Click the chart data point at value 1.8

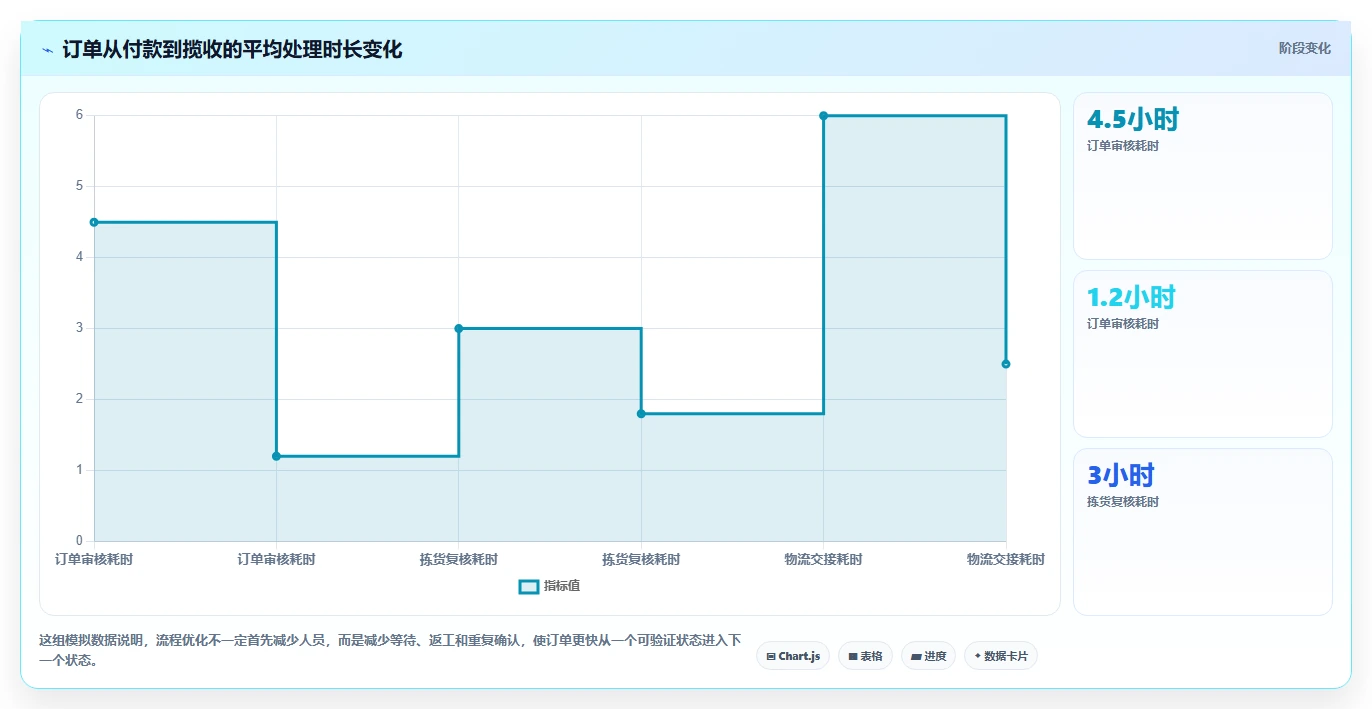[x=641, y=414]
